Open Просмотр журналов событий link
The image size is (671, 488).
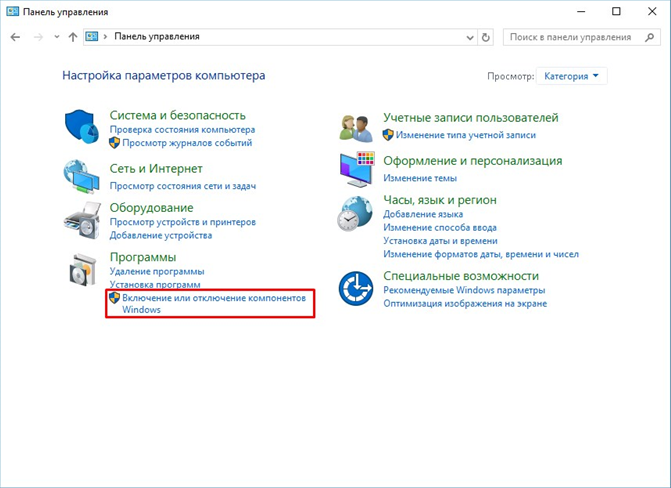tap(187, 143)
